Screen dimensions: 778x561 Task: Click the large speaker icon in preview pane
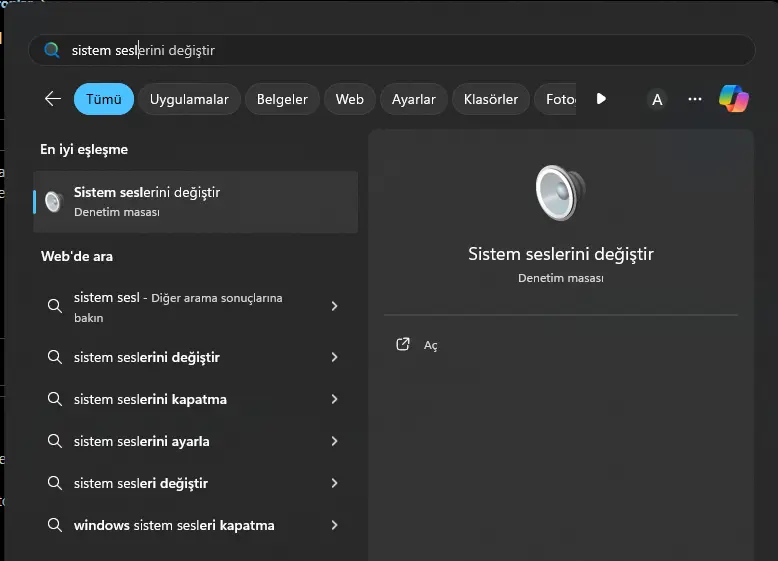click(561, 192)
